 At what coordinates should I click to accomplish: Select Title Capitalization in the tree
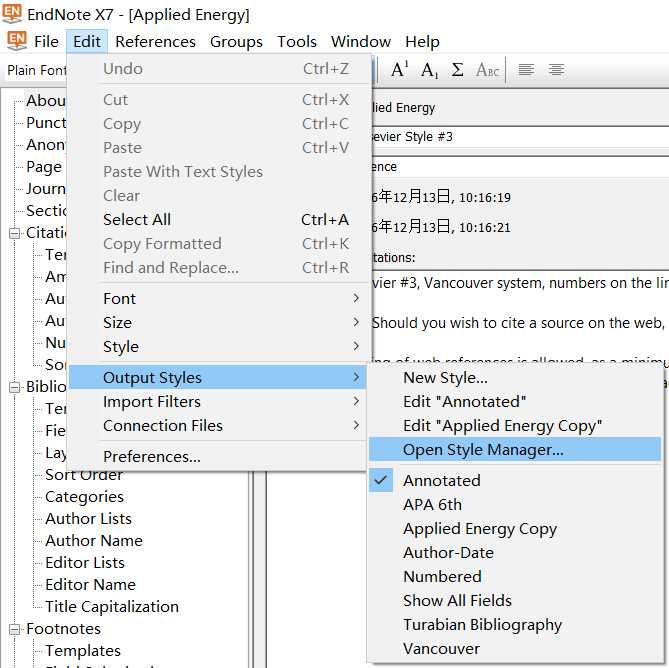click(x=112, y=607)
